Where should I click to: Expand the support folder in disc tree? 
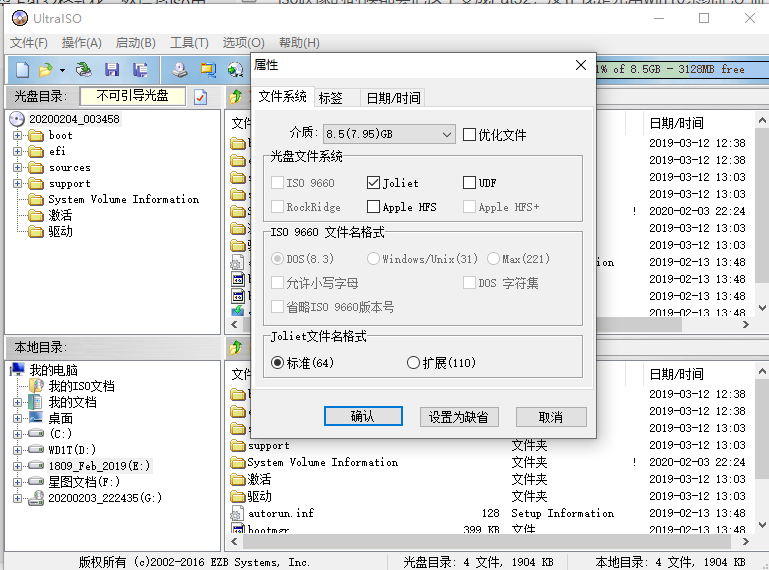point(17,183)
